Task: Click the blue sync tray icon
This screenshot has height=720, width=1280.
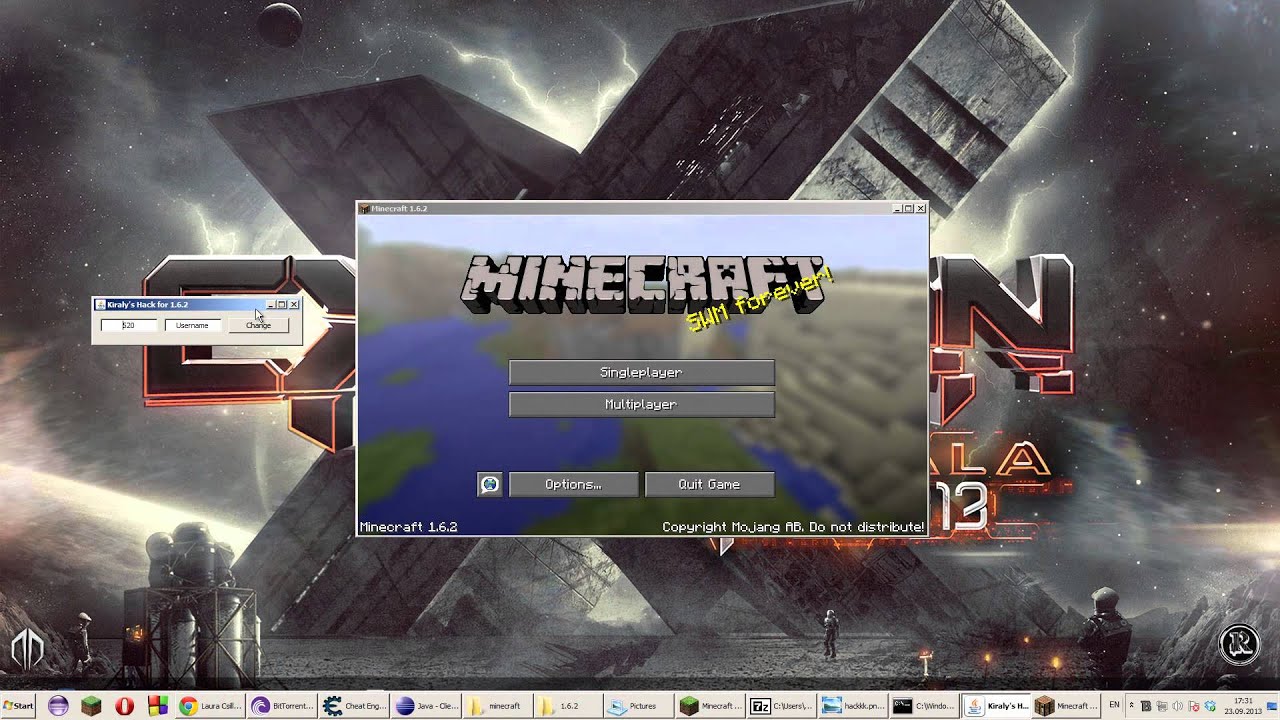Action: coord(1210,706)
